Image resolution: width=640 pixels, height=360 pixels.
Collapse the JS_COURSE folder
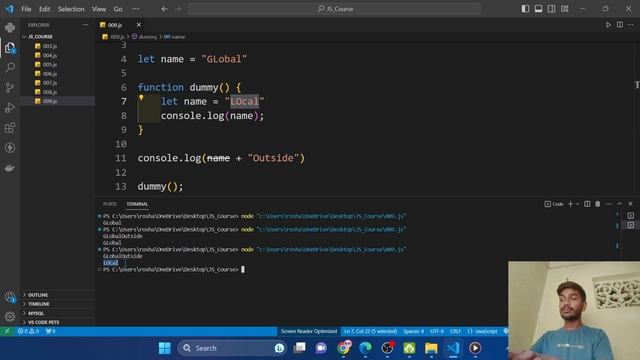58,36
